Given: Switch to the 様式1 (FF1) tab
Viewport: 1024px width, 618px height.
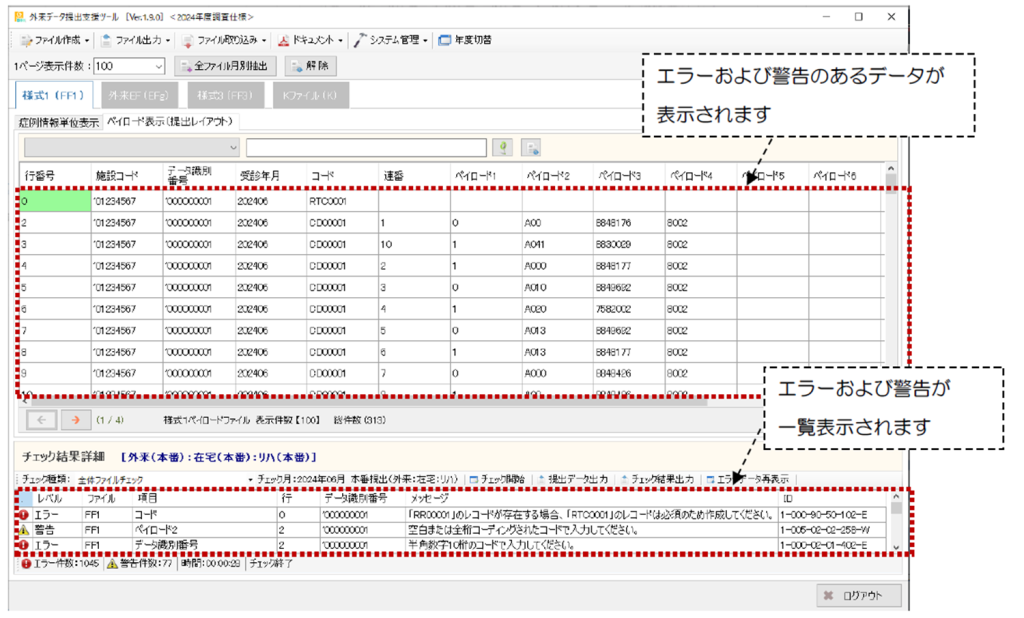Looking at the screenshot, I should [x=54, y=95].
